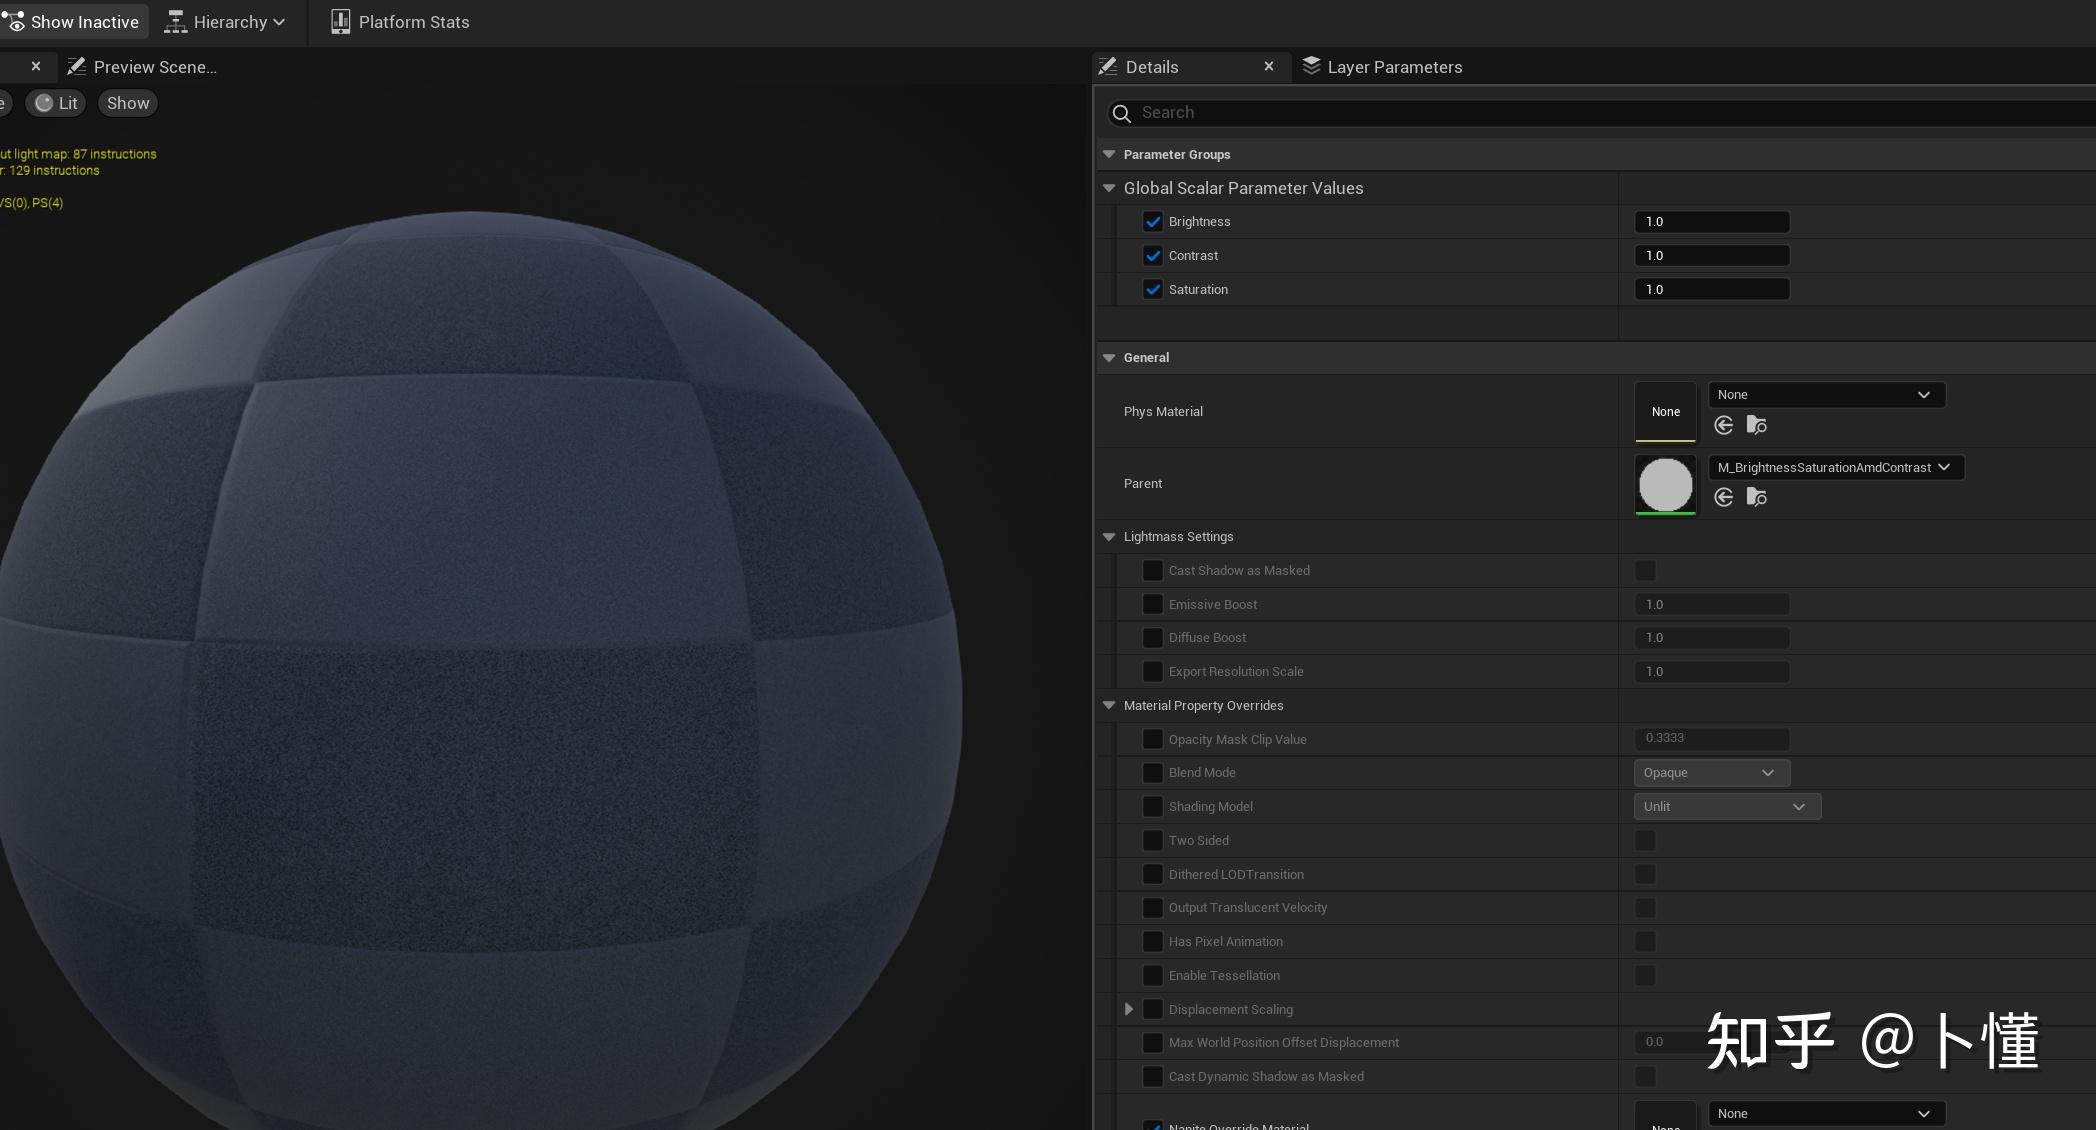Toggle the Show Inactive eye icon
This screenshot has height=1130, width=2096.
point(15,21)
